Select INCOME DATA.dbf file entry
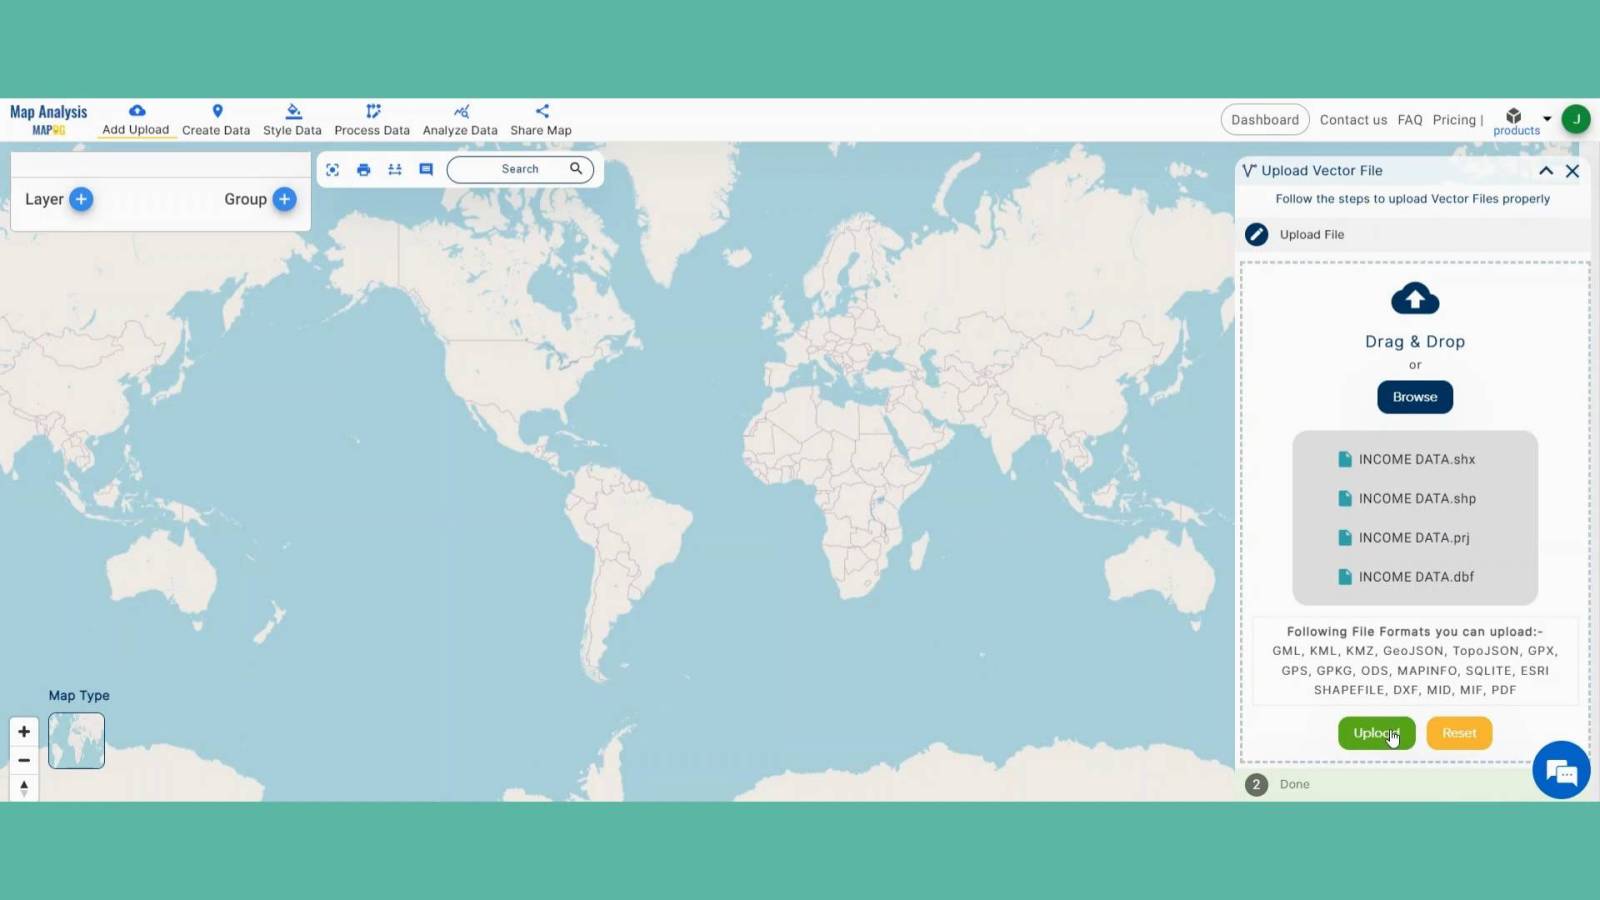 1406,577
